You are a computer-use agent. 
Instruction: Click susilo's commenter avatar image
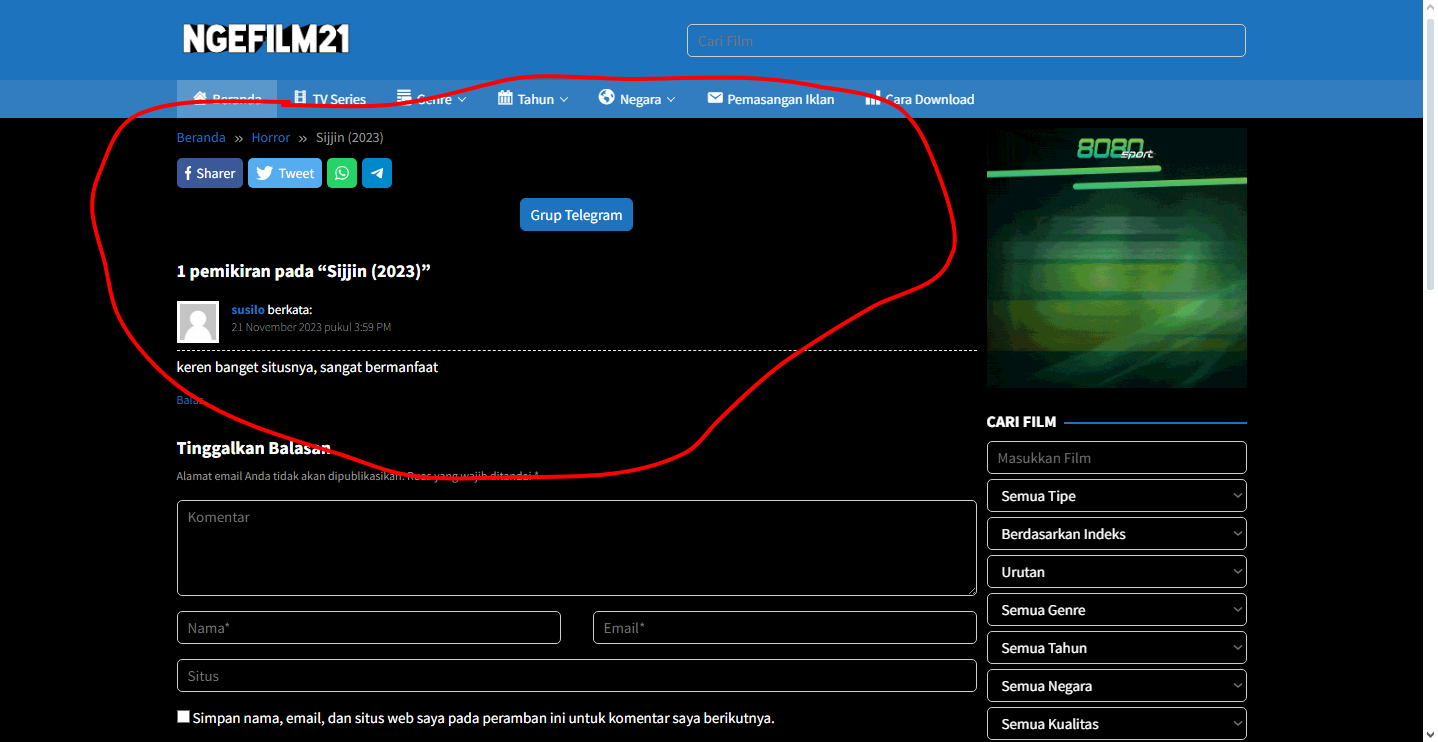pyautogui.click(x=198, y=322)
